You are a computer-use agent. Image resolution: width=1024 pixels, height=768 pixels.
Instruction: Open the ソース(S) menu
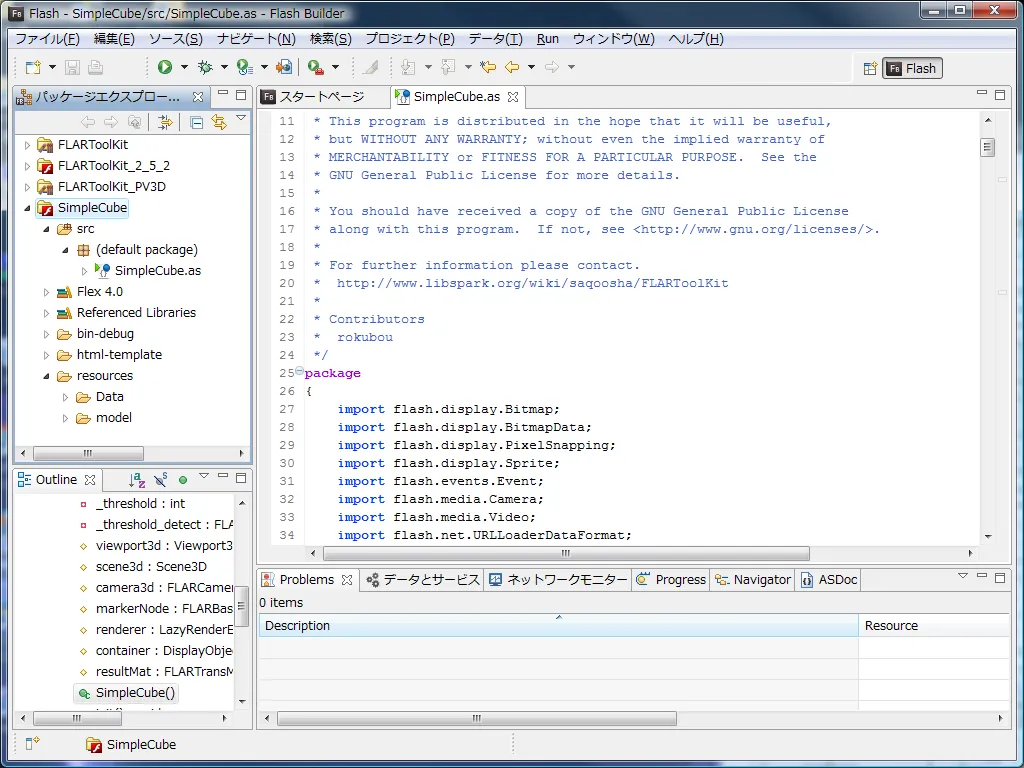[176, 39]
